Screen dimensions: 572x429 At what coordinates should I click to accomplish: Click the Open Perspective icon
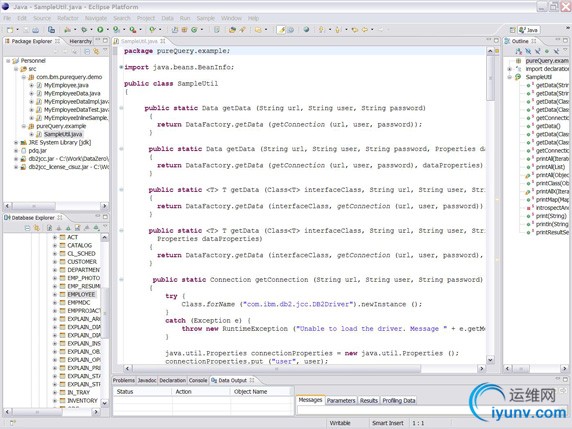(x=513, y=30)
